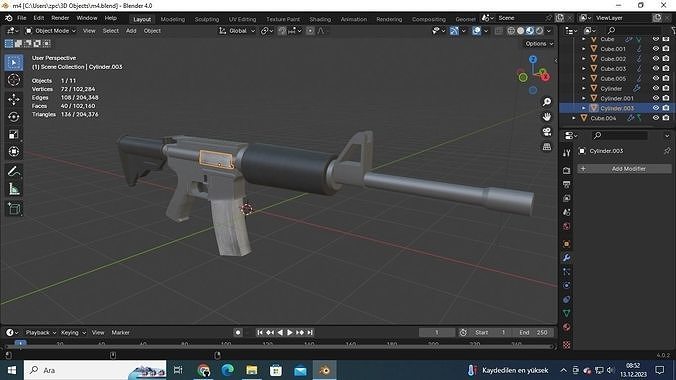Select the Scale tool
The height and width of the screenshot is (380, 676).
(14, 135)
